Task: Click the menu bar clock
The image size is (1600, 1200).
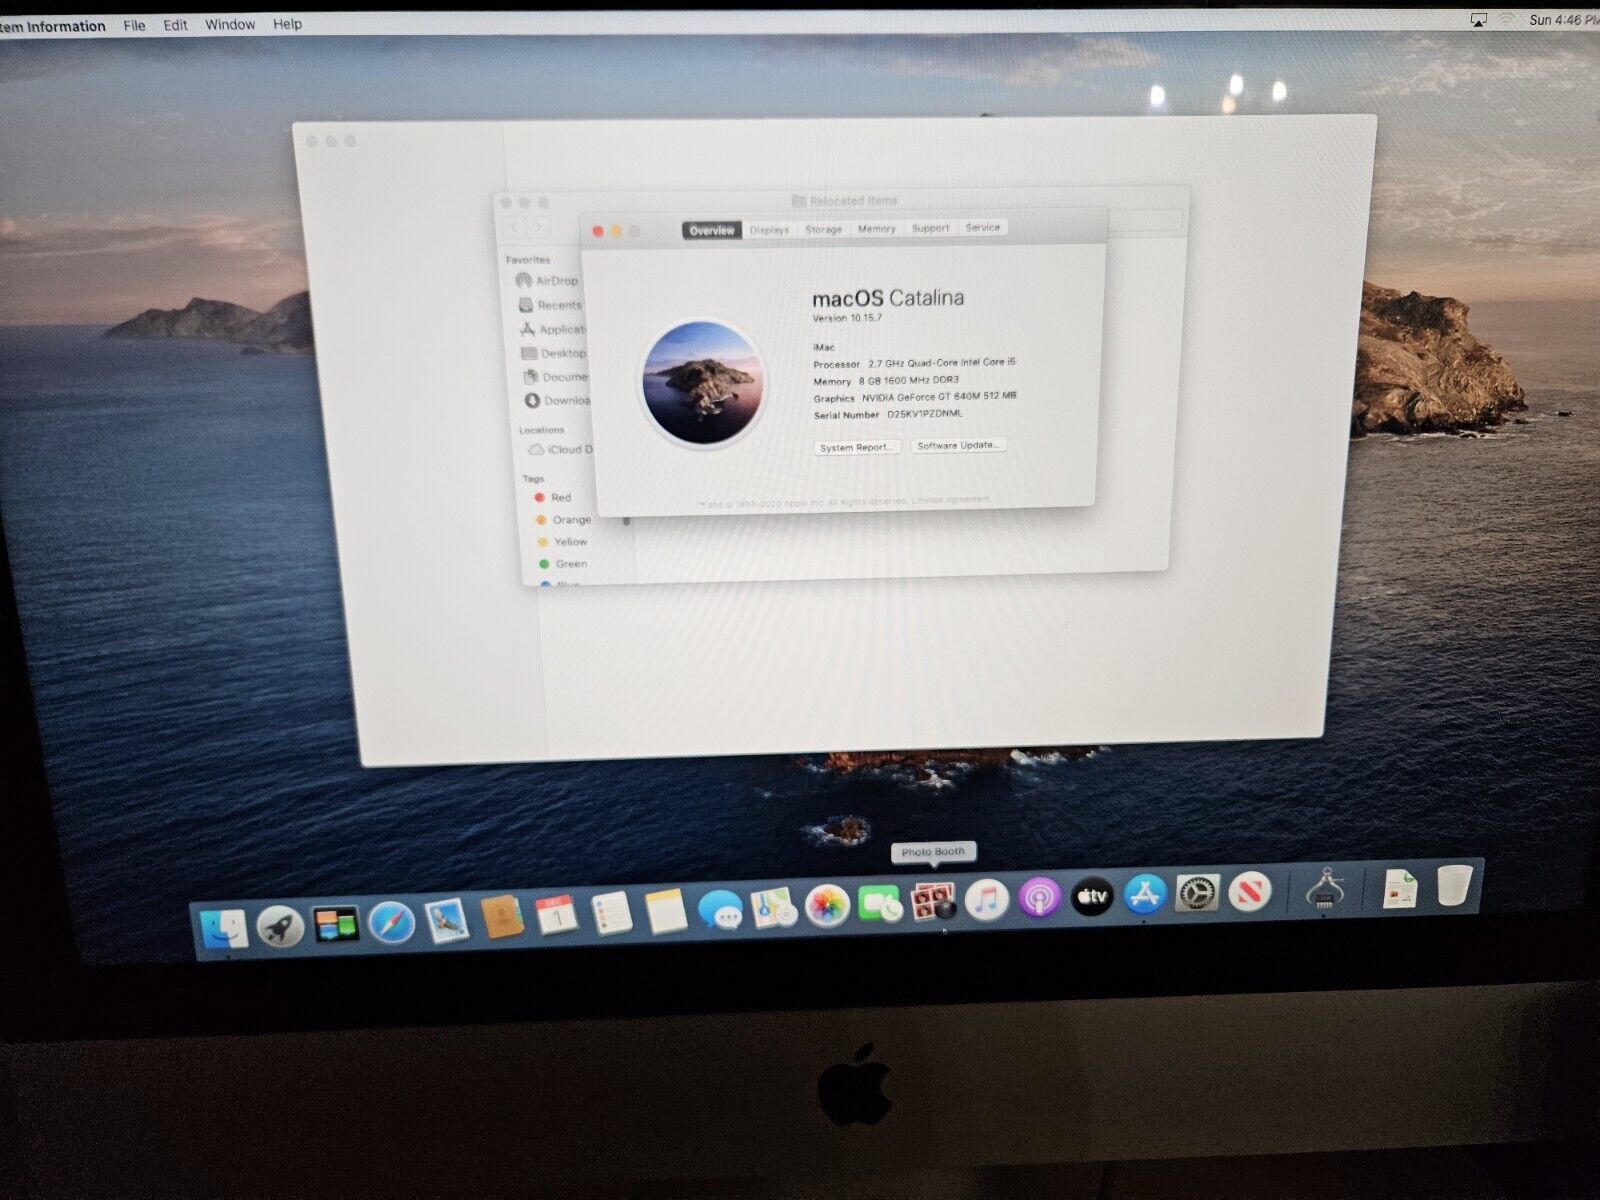Action: pyautogui.click(x=1564, y=20)
